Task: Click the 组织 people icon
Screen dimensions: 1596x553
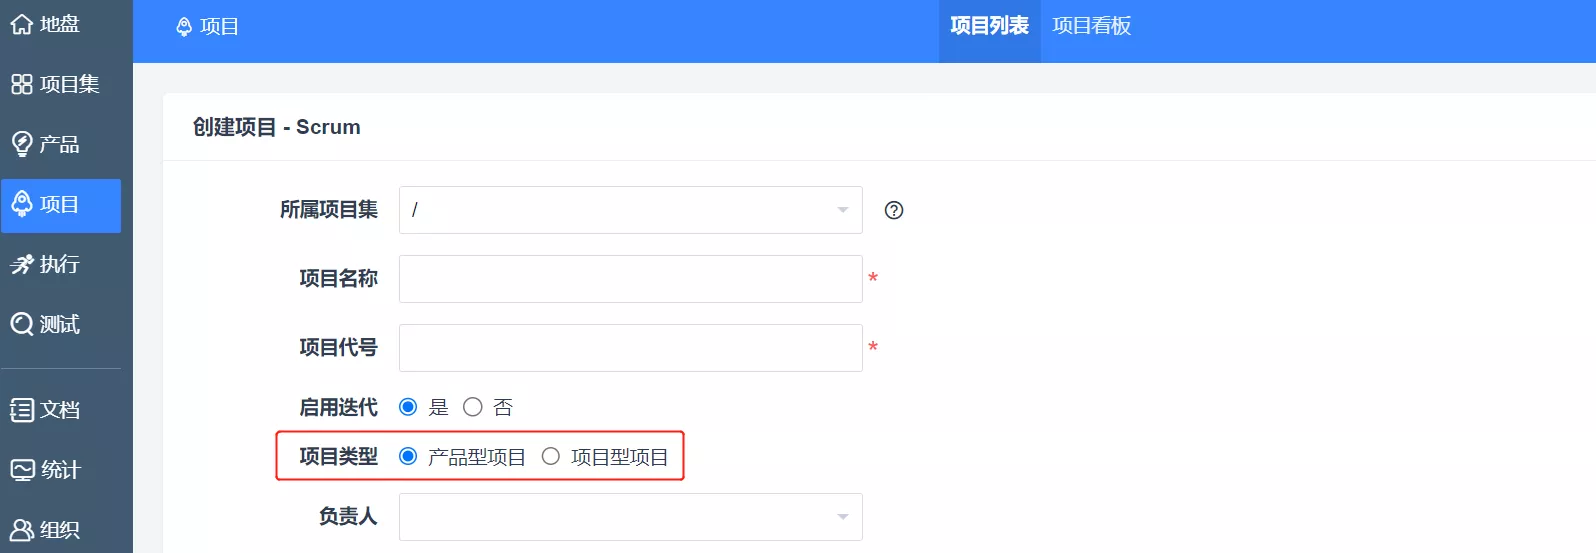Action: pos(22,530)
